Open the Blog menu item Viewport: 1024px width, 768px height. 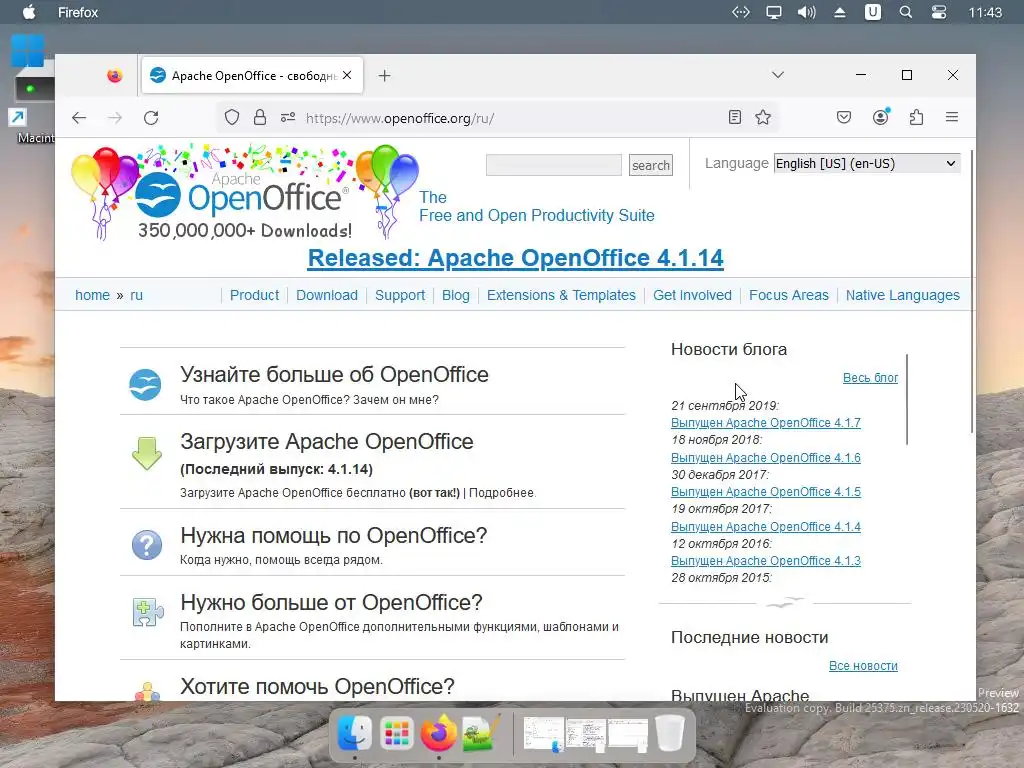tap(455, 295)
